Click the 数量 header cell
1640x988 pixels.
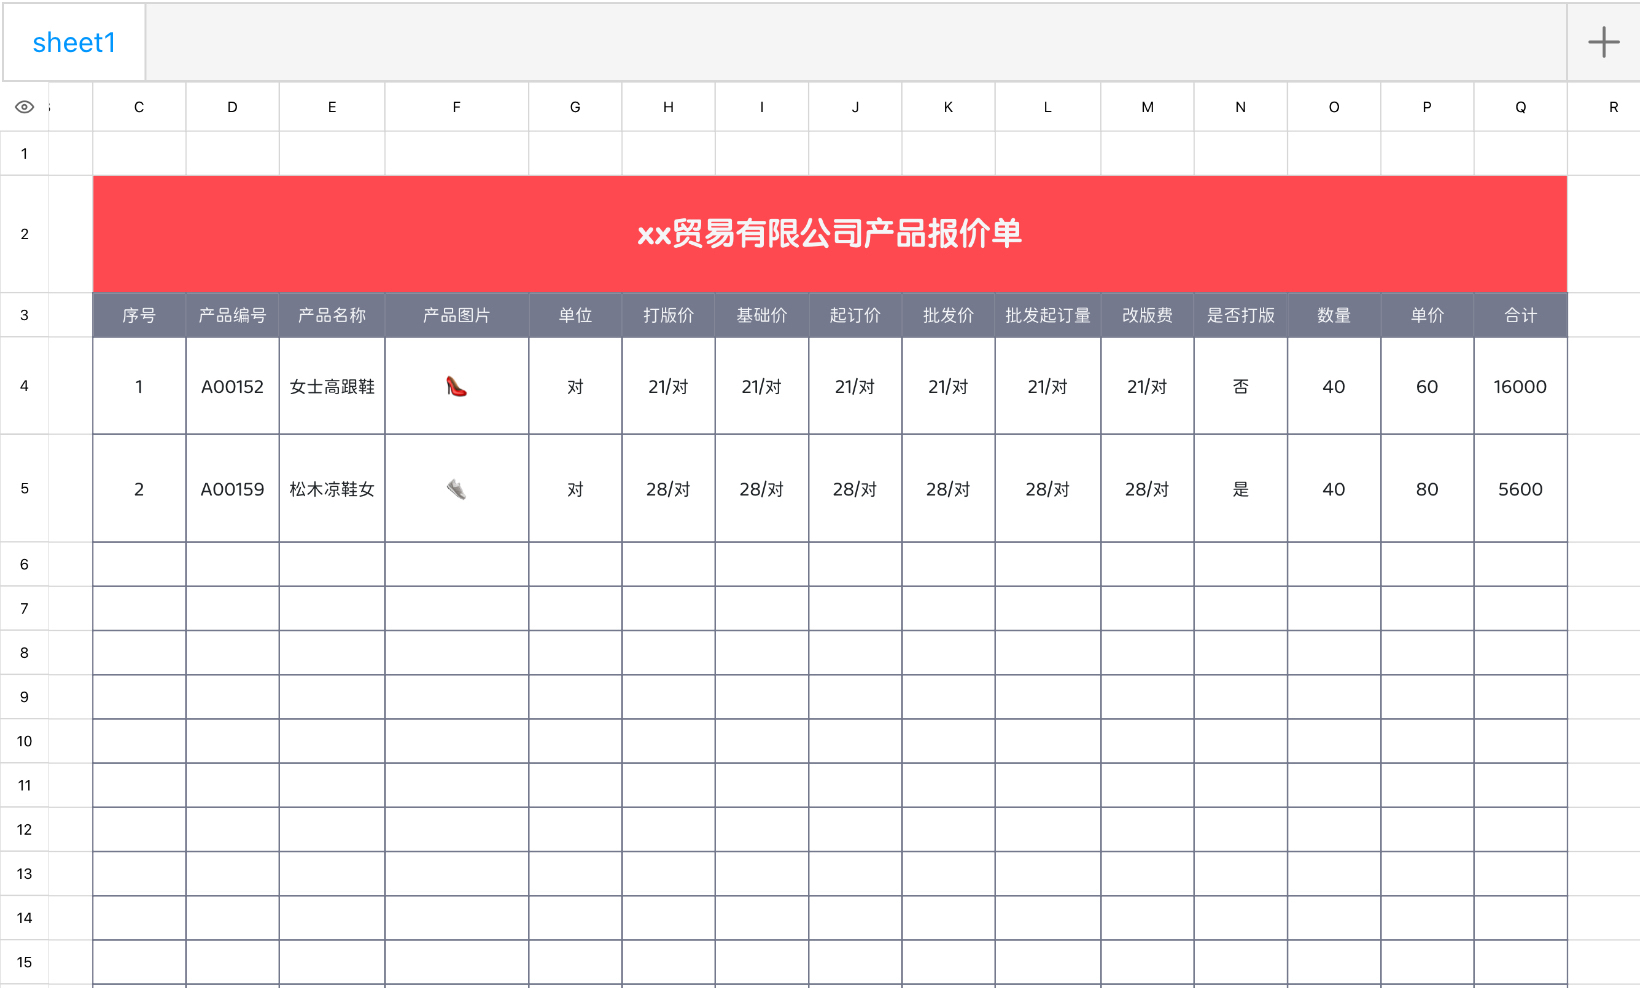(1334, 315)
